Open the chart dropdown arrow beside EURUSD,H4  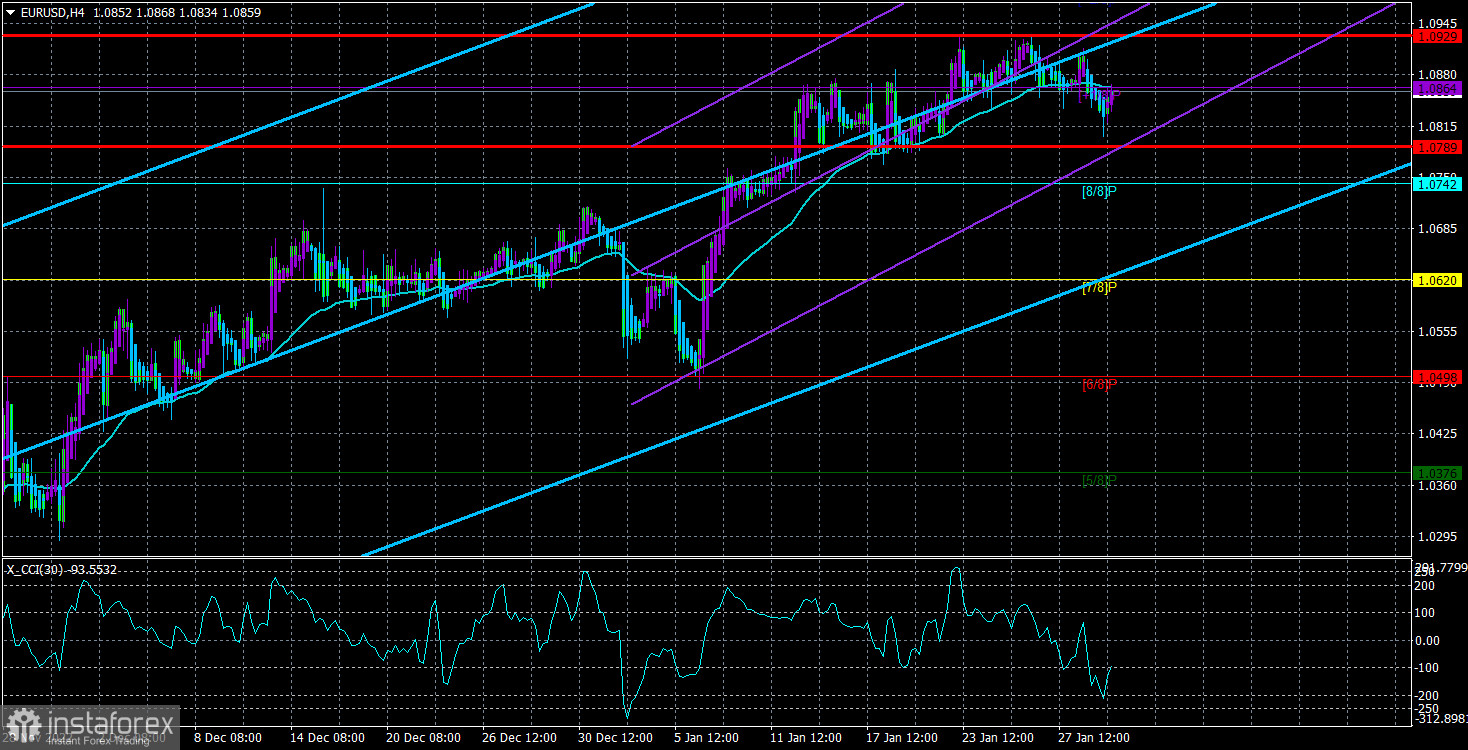(9, 12)
